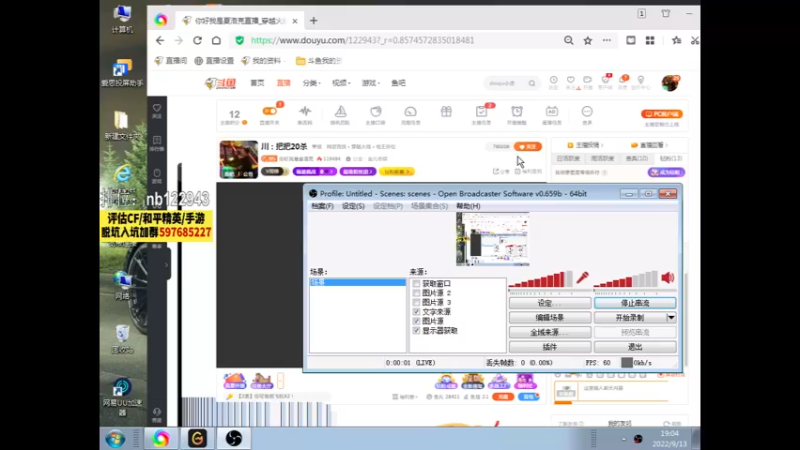Image resolution: width=800 pixels, height=450 pixels.
Task: Click orange PC客户端 button
Action: tap(662, 114)
